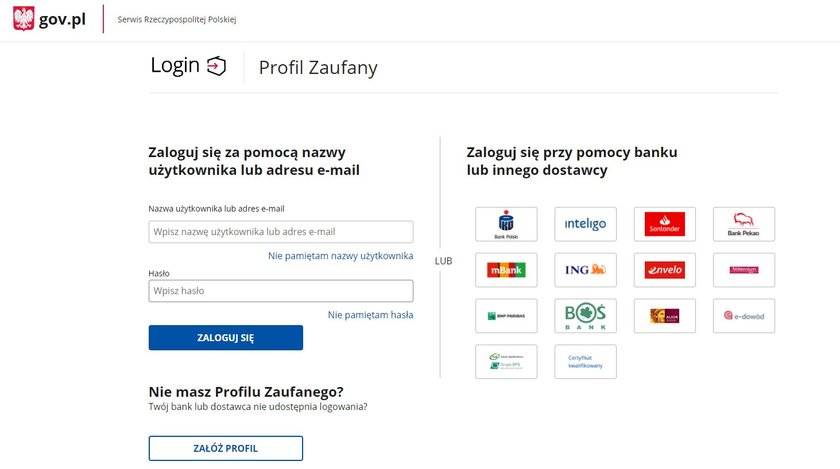Choose Alior Bank login tile

click(x=664, y=316)
